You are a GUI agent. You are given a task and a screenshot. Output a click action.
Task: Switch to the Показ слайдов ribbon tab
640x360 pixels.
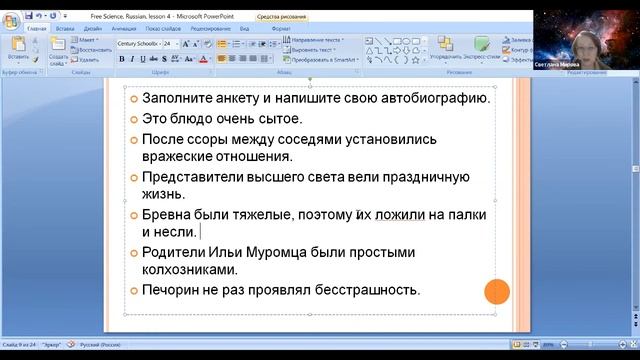(163, 29)
